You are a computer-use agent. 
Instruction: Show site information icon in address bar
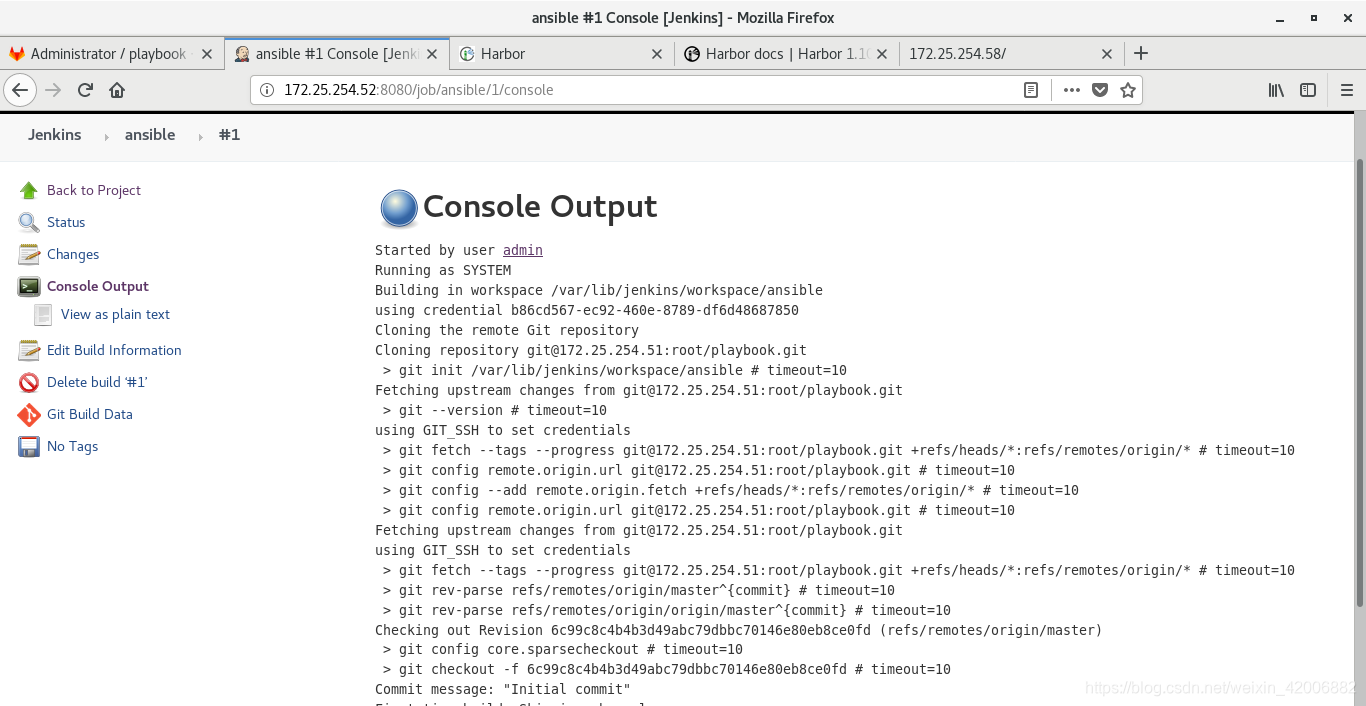266,90
